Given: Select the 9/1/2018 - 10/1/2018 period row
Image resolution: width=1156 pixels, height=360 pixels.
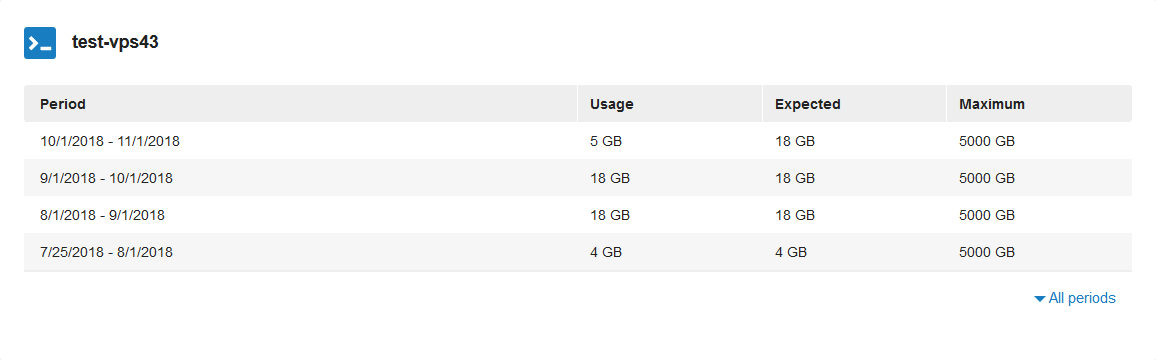Looking at the screenshot, I should pos(577,178).
